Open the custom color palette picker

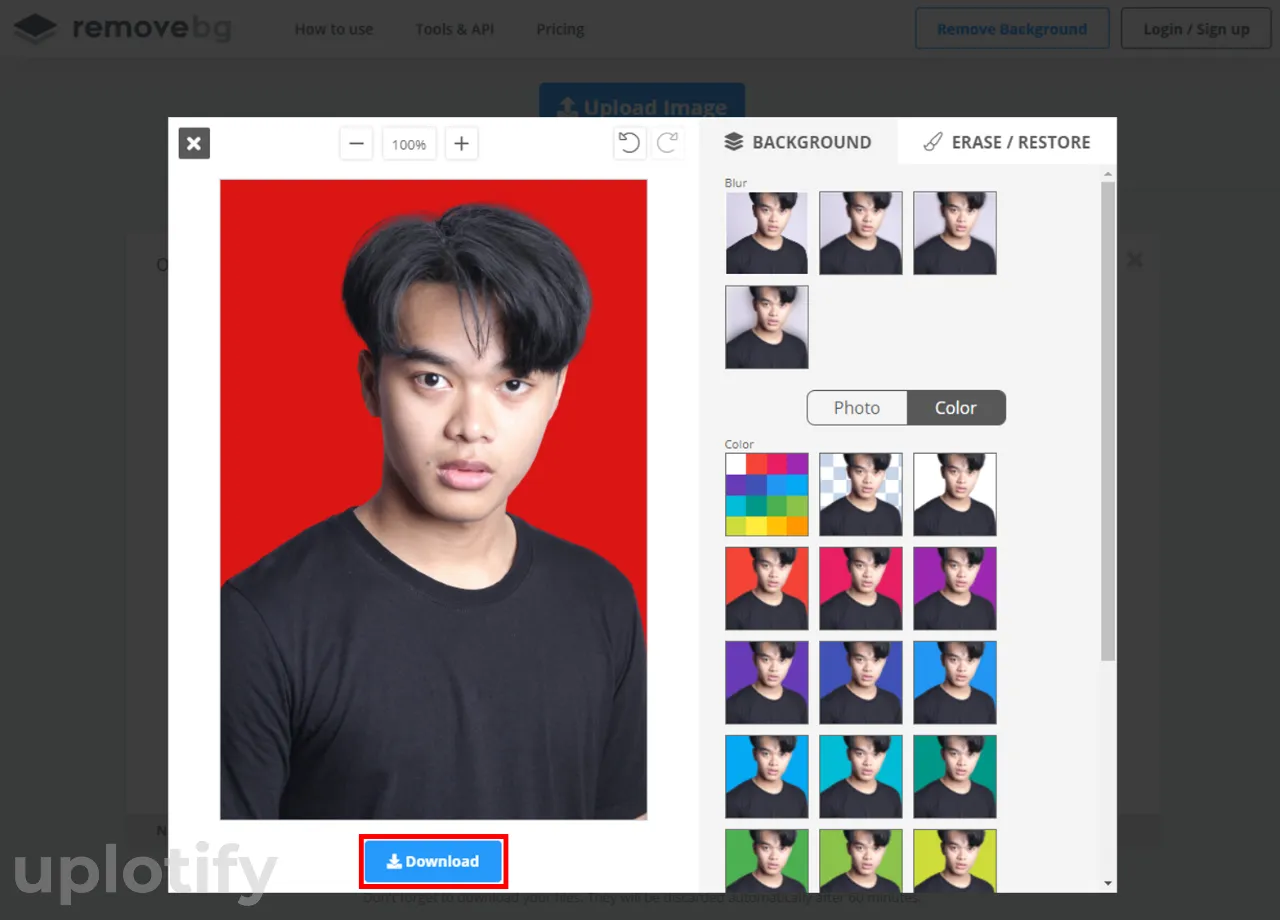[766, 494]
